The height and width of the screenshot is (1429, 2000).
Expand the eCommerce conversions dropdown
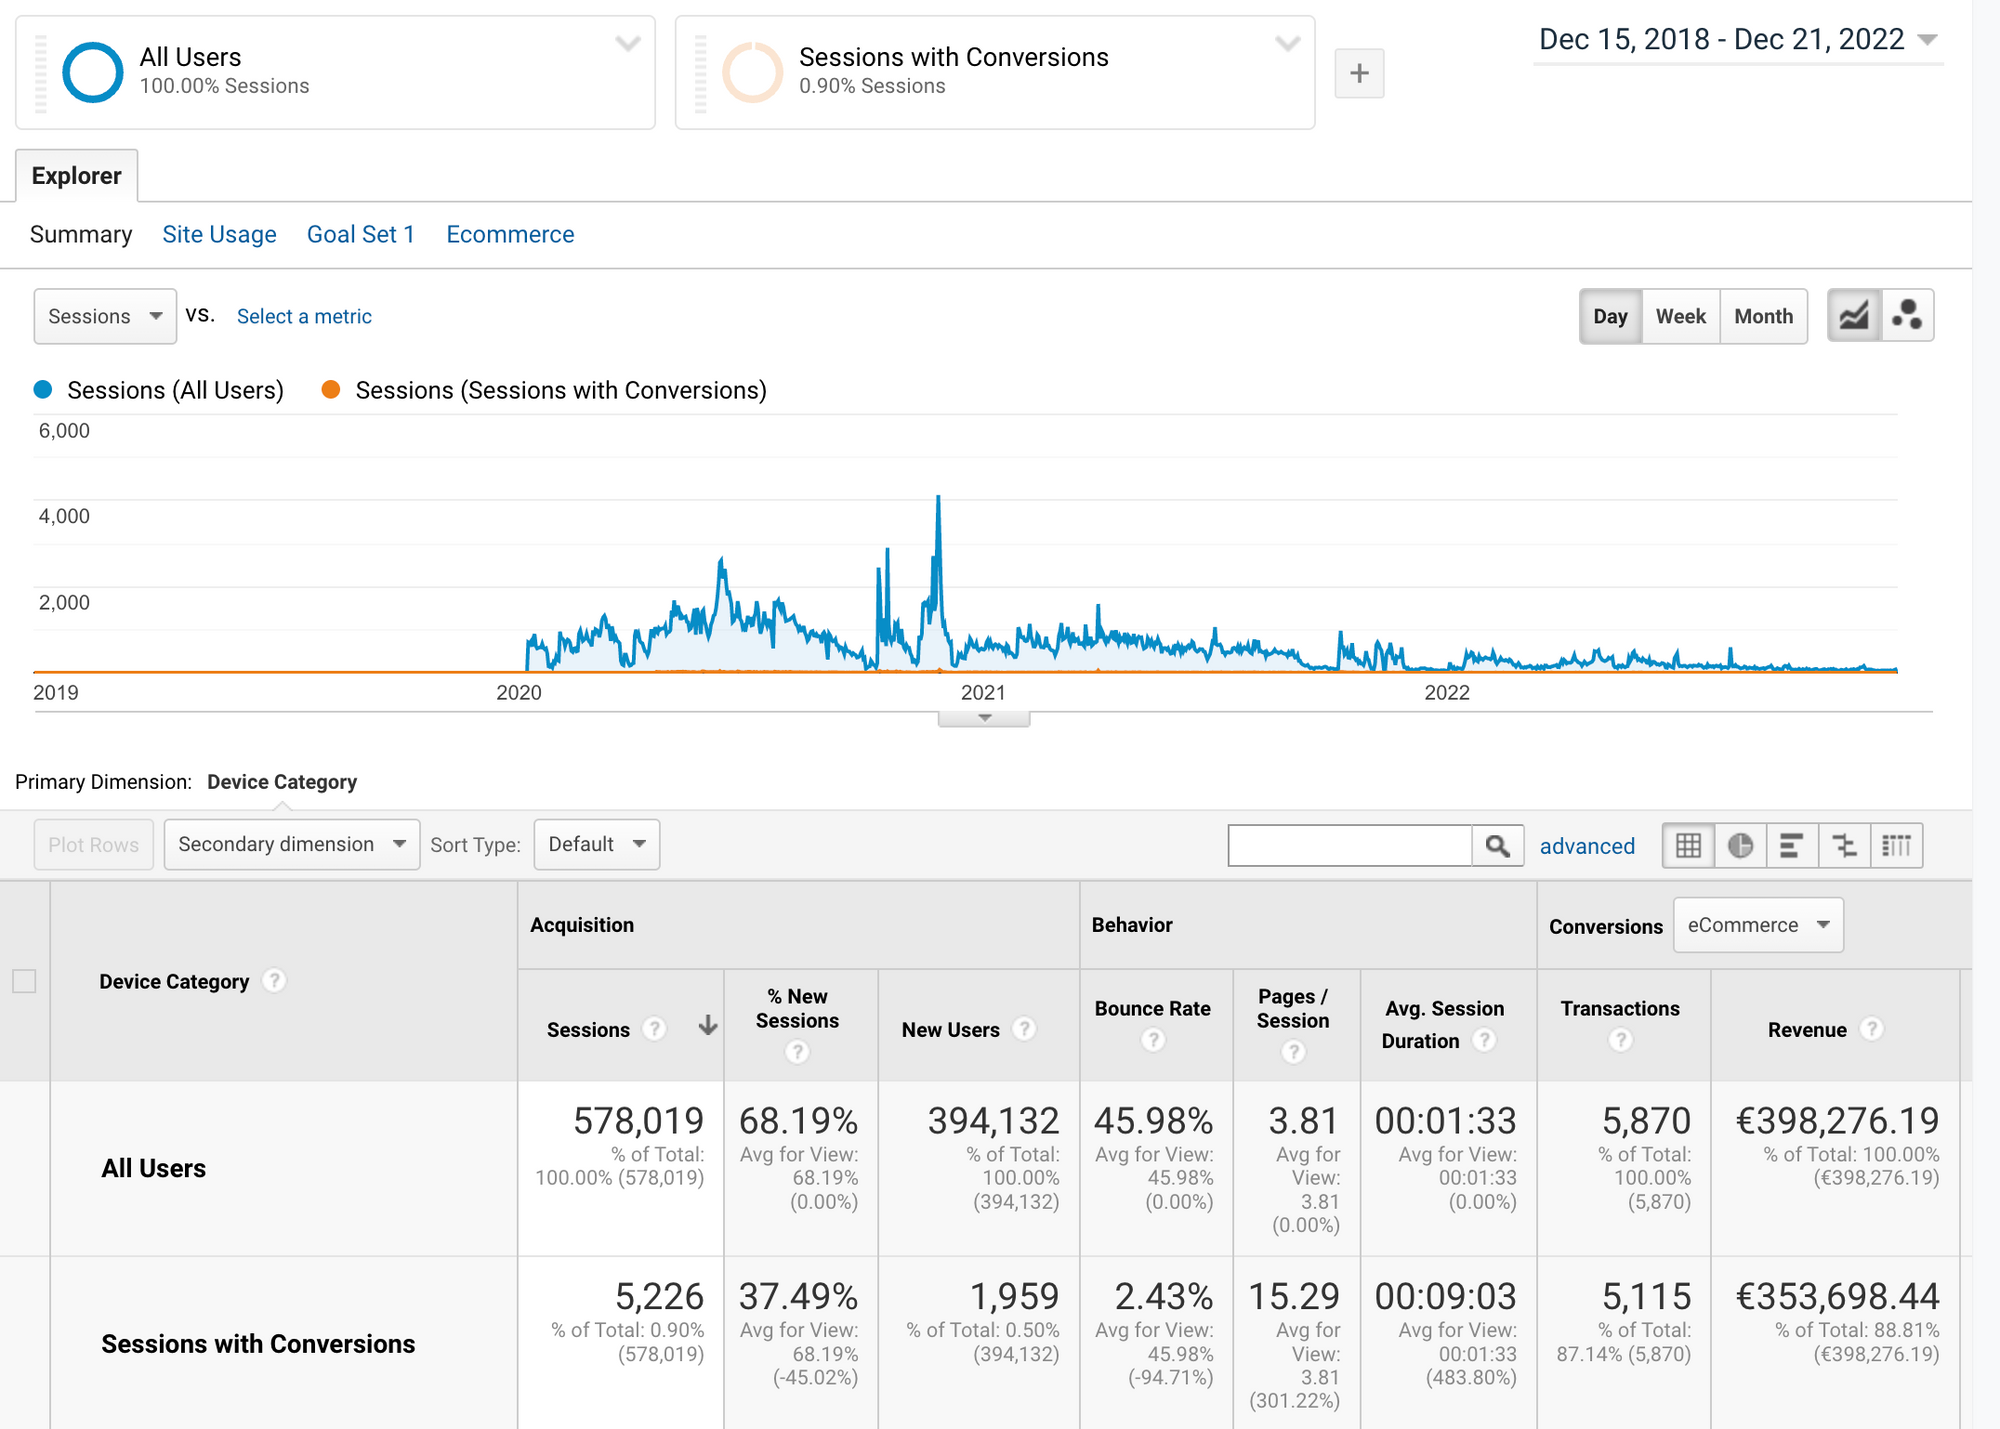pos(1757,925)
